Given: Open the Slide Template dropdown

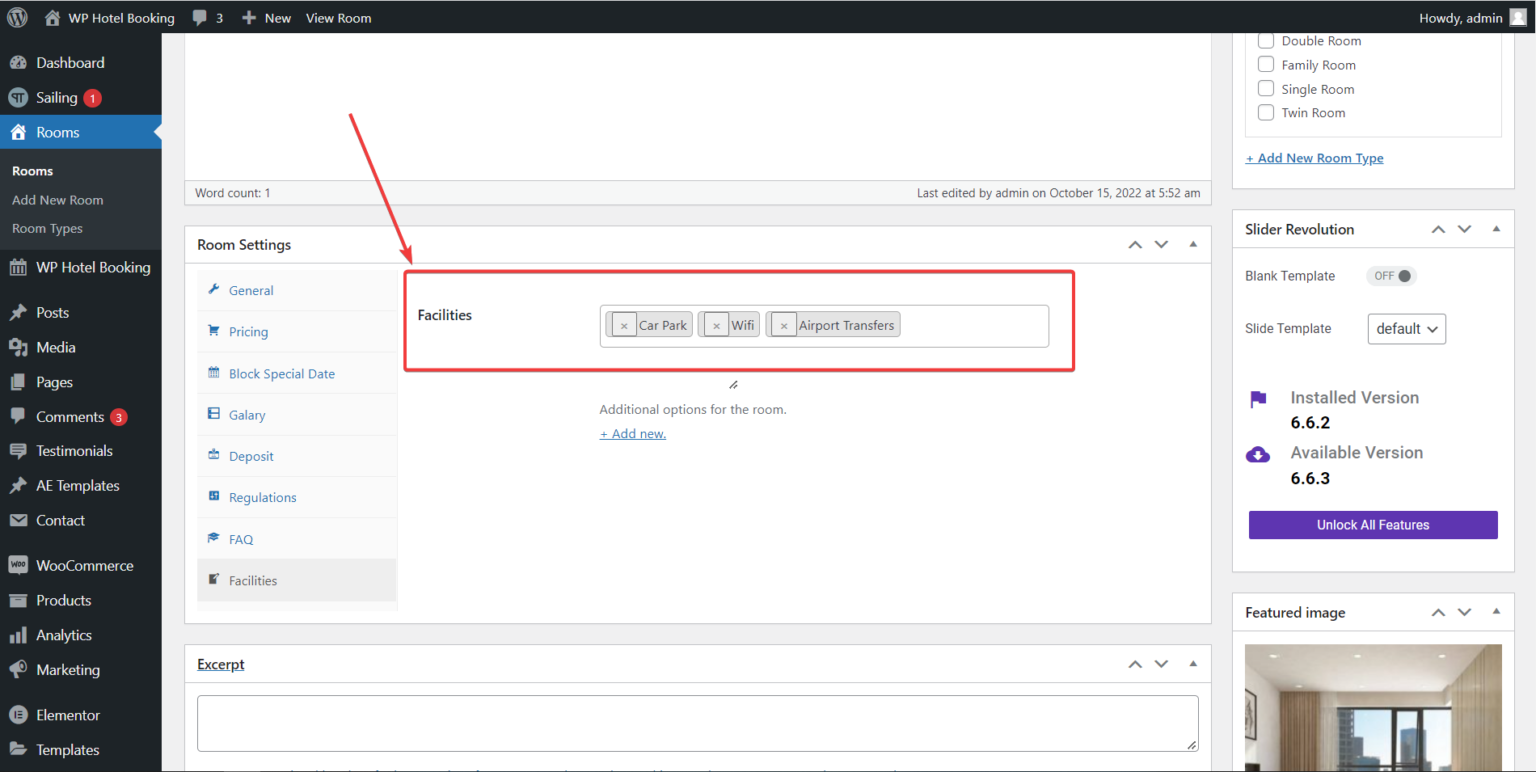Looking at the screenshot, I should point(1406,329).
